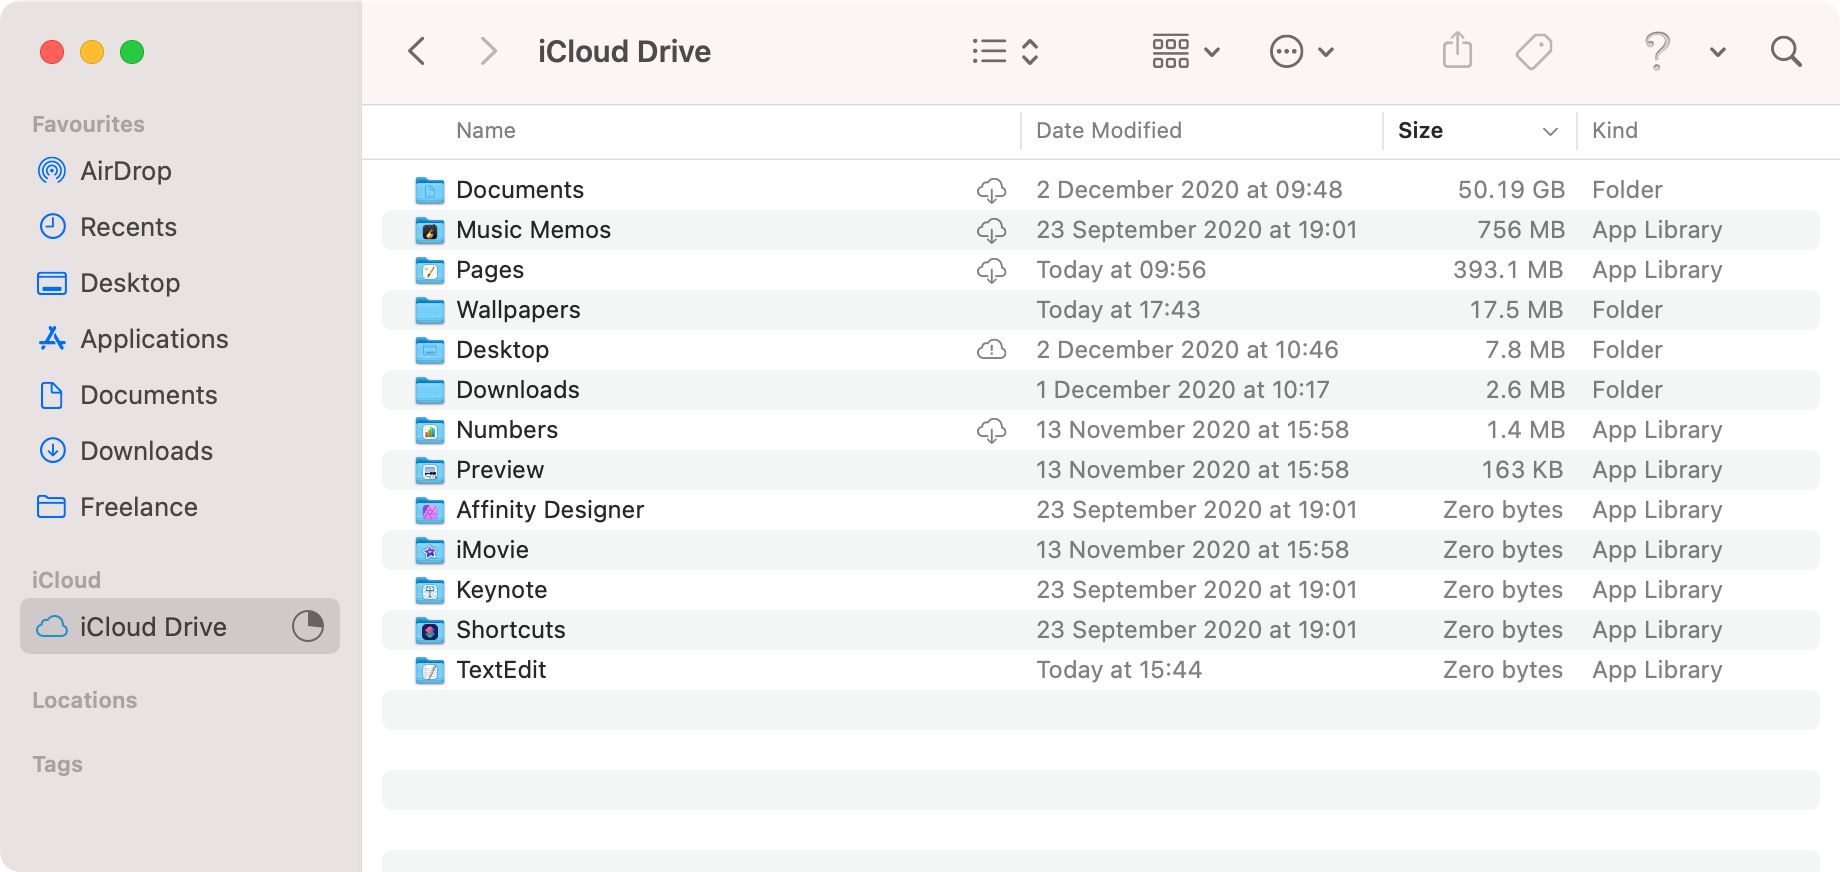The image size is (1840, 872).
Task: Click the question mark toolbar icon
Action: [1657, 50]
